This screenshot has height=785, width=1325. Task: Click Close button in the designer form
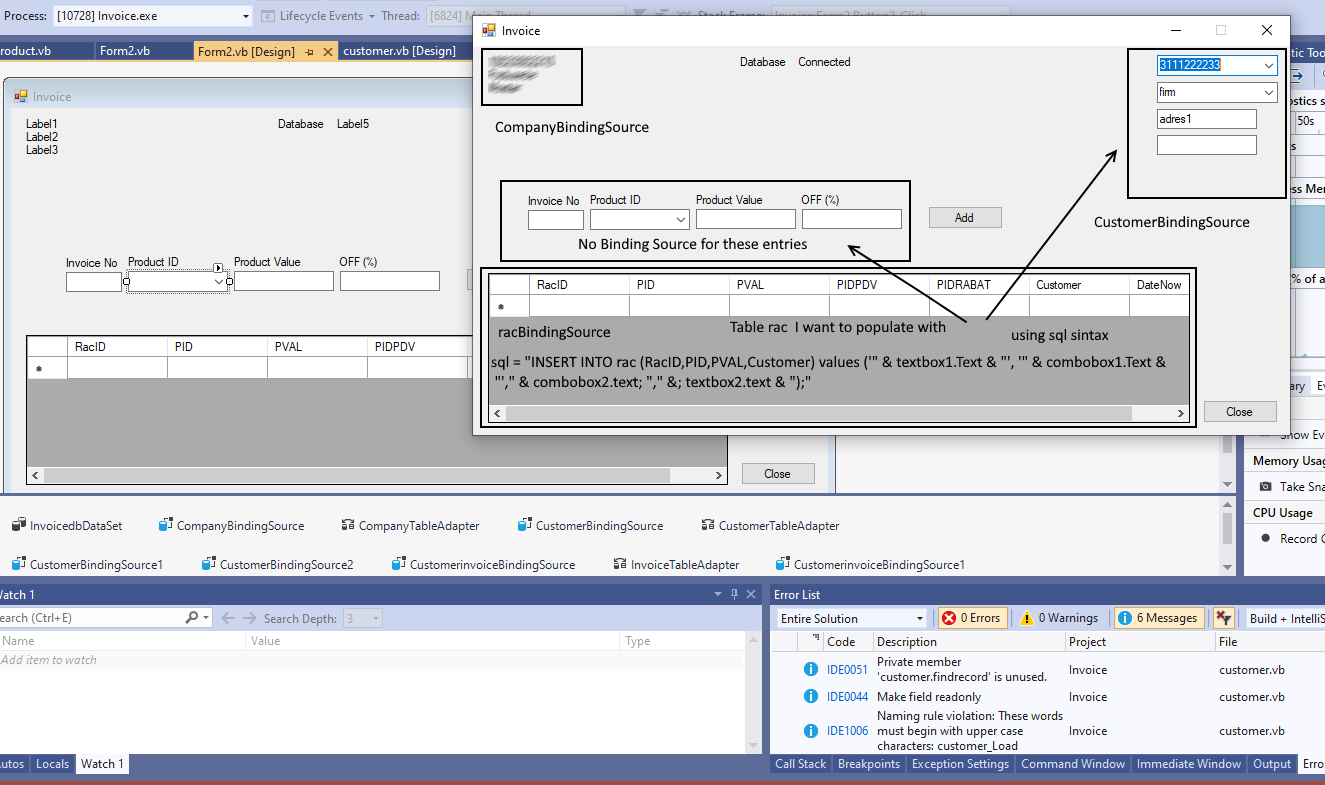click(x=777, y=474)
